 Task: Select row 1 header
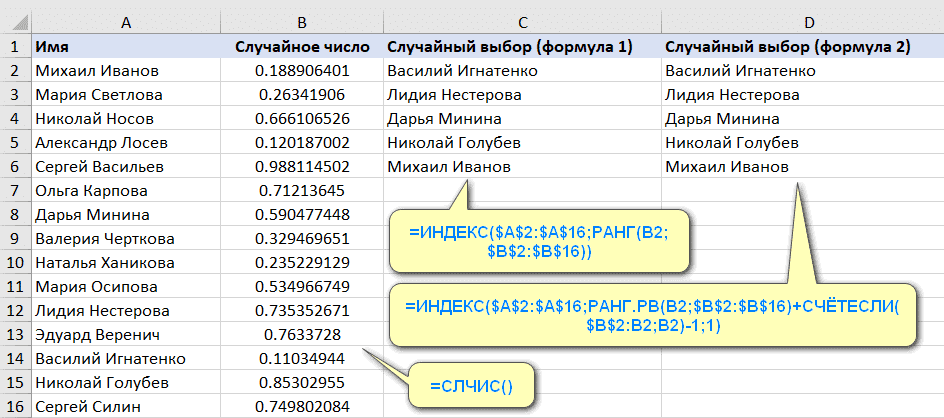coord(14,47)
